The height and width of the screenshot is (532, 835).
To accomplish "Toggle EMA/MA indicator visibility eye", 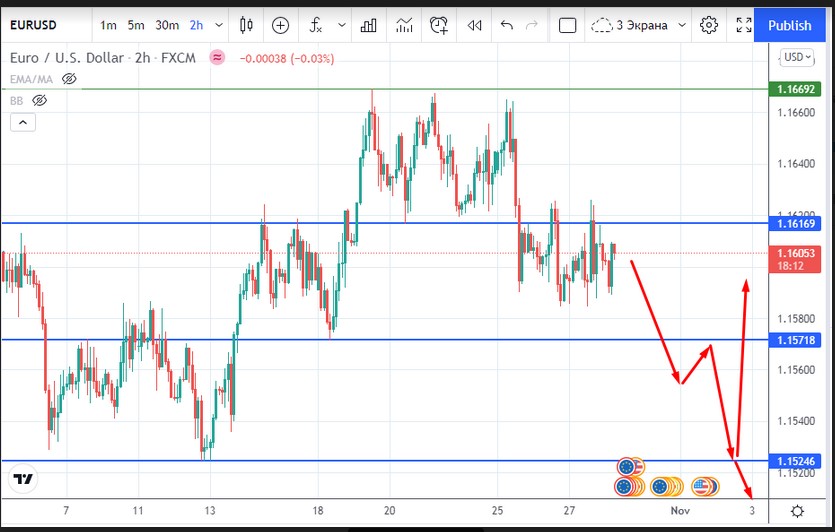I will click(69, 78).
